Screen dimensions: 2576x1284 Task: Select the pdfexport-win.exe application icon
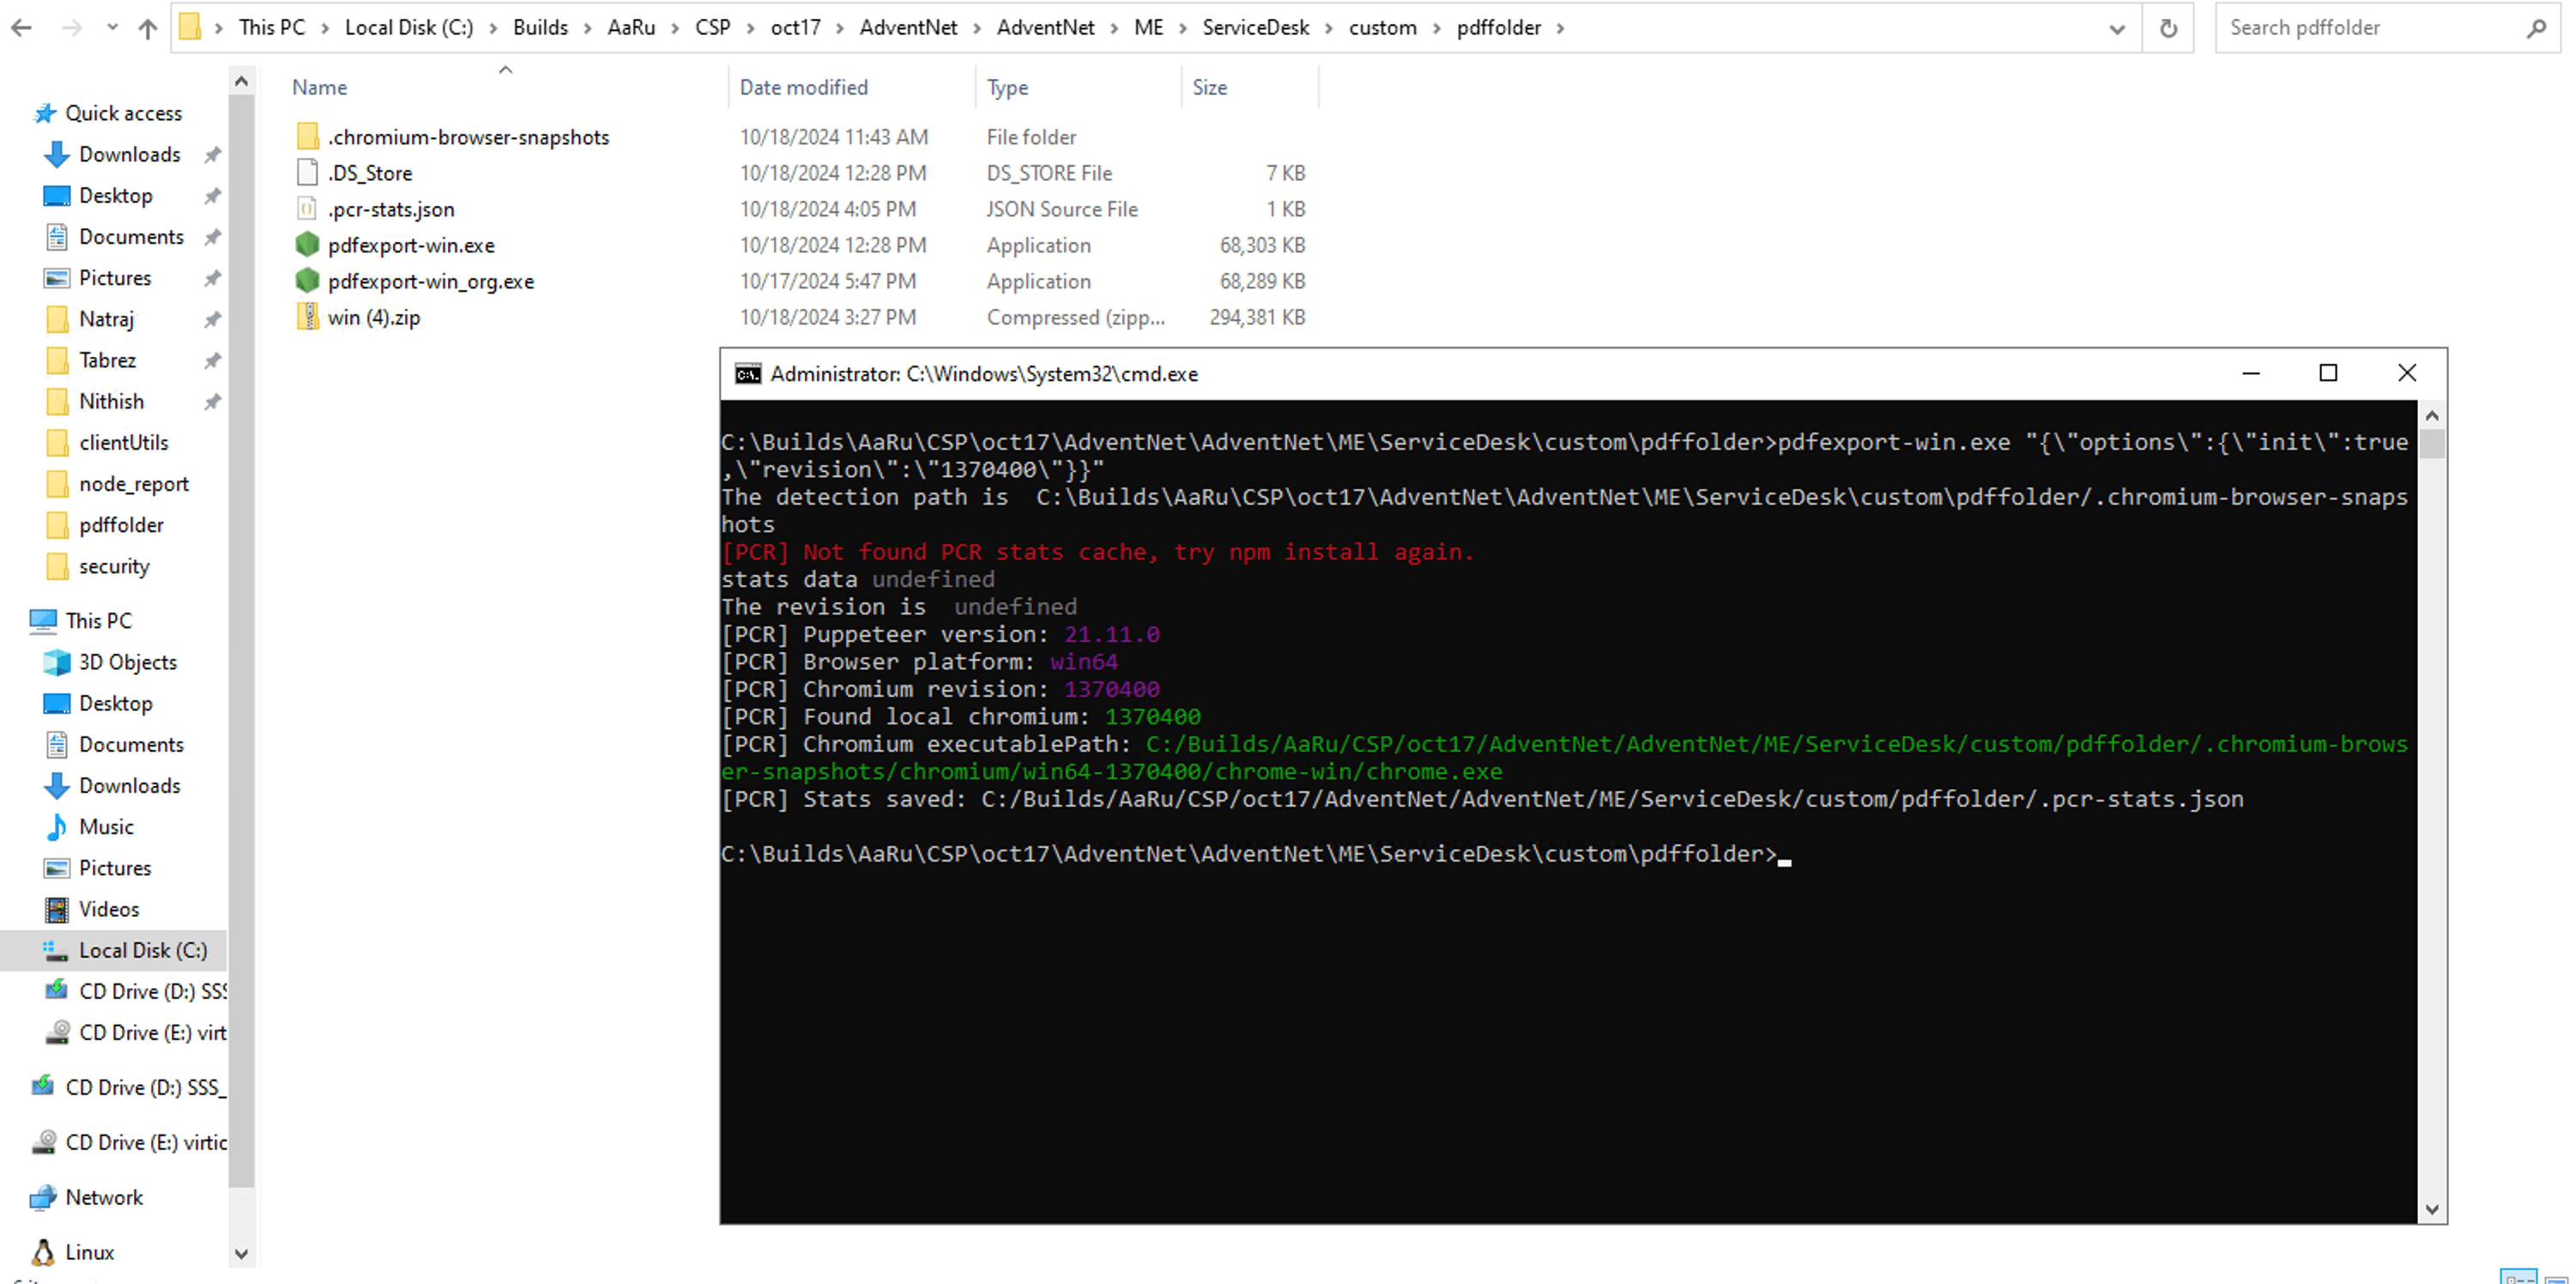(307, 245)
